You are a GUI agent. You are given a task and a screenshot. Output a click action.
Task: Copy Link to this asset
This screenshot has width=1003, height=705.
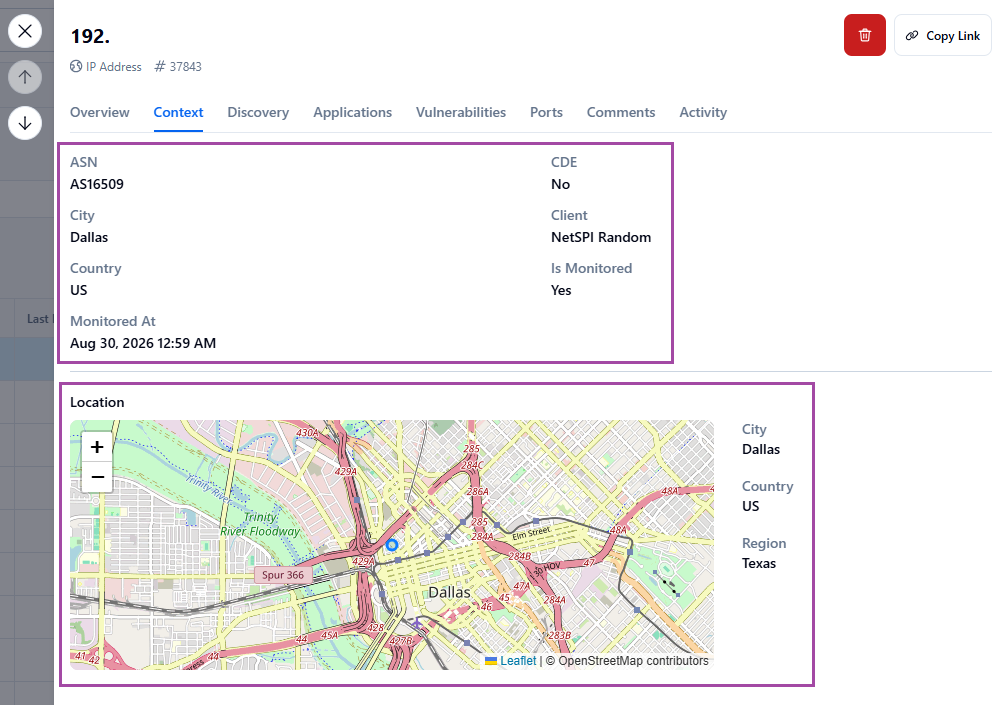[x=942, y=35]
